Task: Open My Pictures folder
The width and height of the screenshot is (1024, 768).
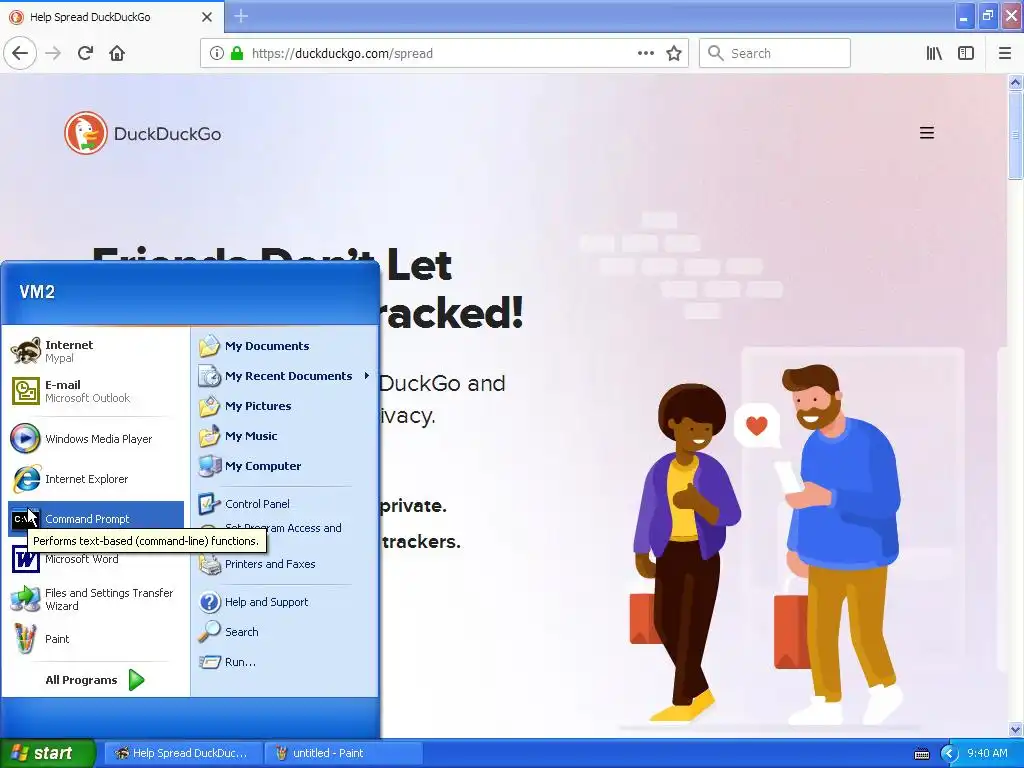Action: click(286, 406)
